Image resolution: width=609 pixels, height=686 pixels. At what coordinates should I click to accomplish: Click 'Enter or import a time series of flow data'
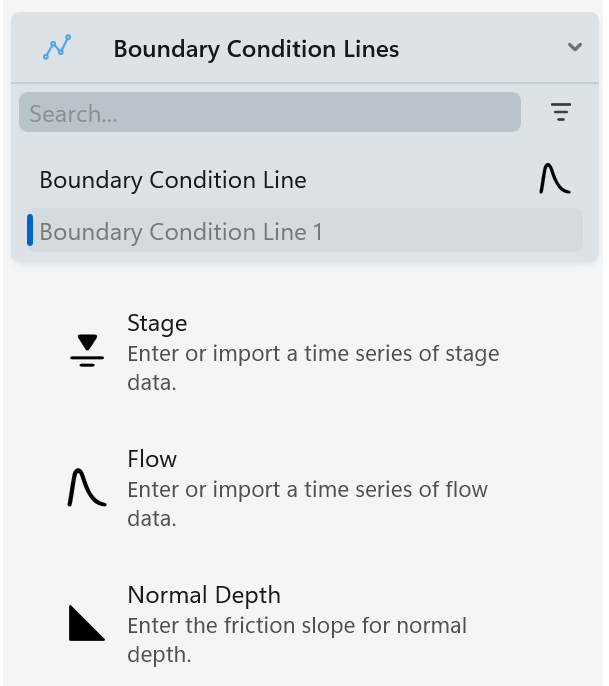[x=307, y=503]
